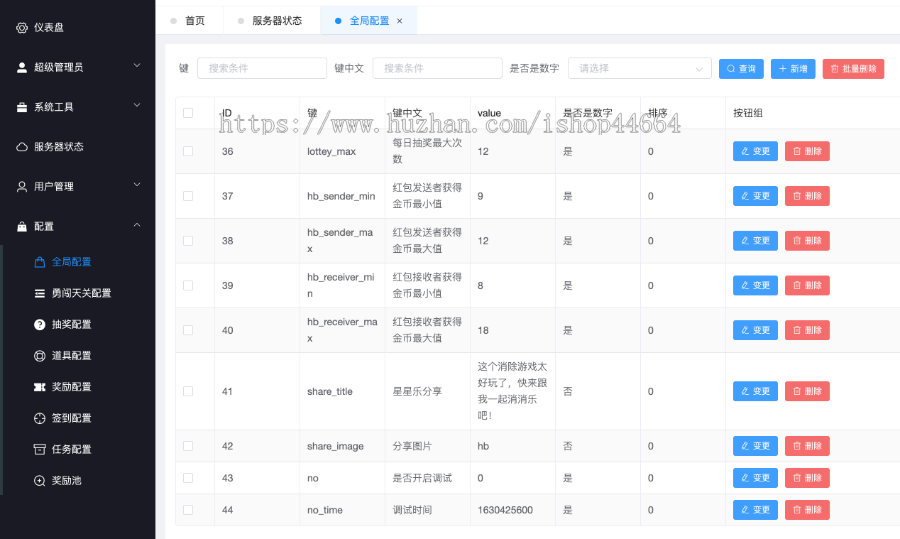This screenshot has width=900, height=539.
Task: Open 道具配置 in the sidebar
Action: 72,355
